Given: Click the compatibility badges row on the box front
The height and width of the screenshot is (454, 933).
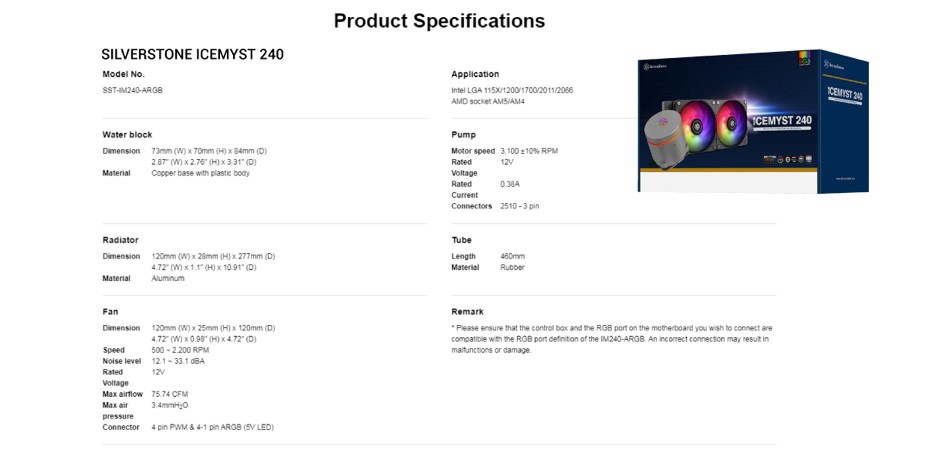Looking at the screenshot, I should 786,158.
